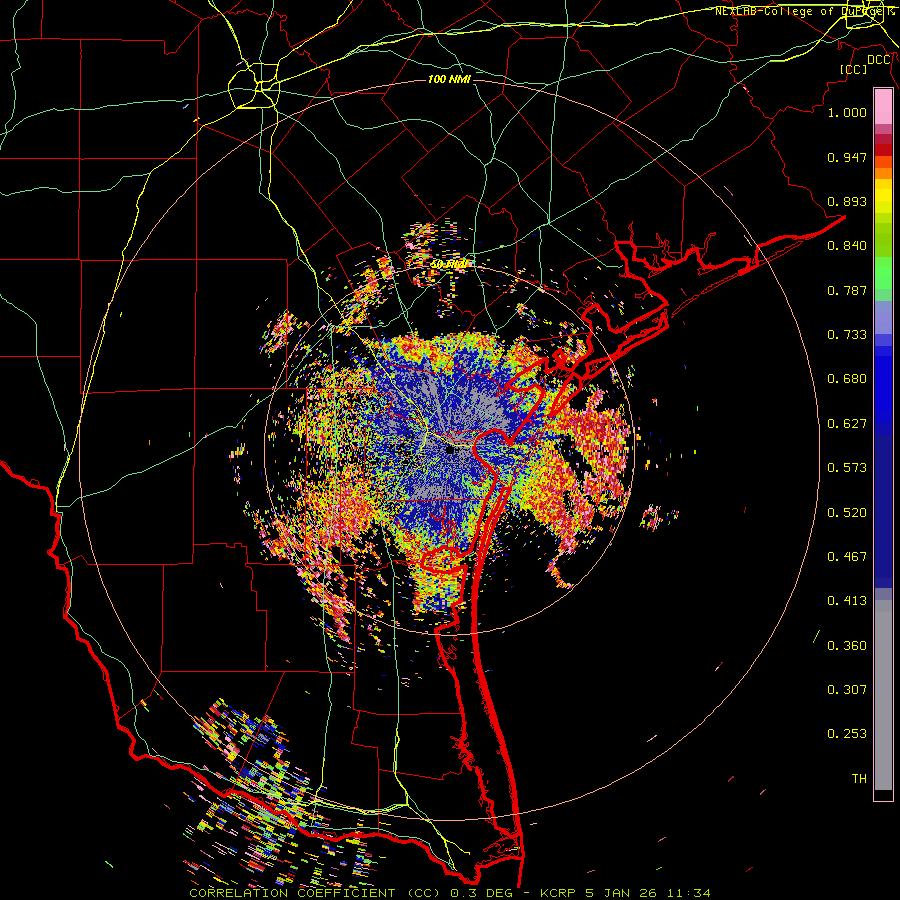Click the black radar site marker dot
This screenshot has width=900, height=900.
pos(450,450)
